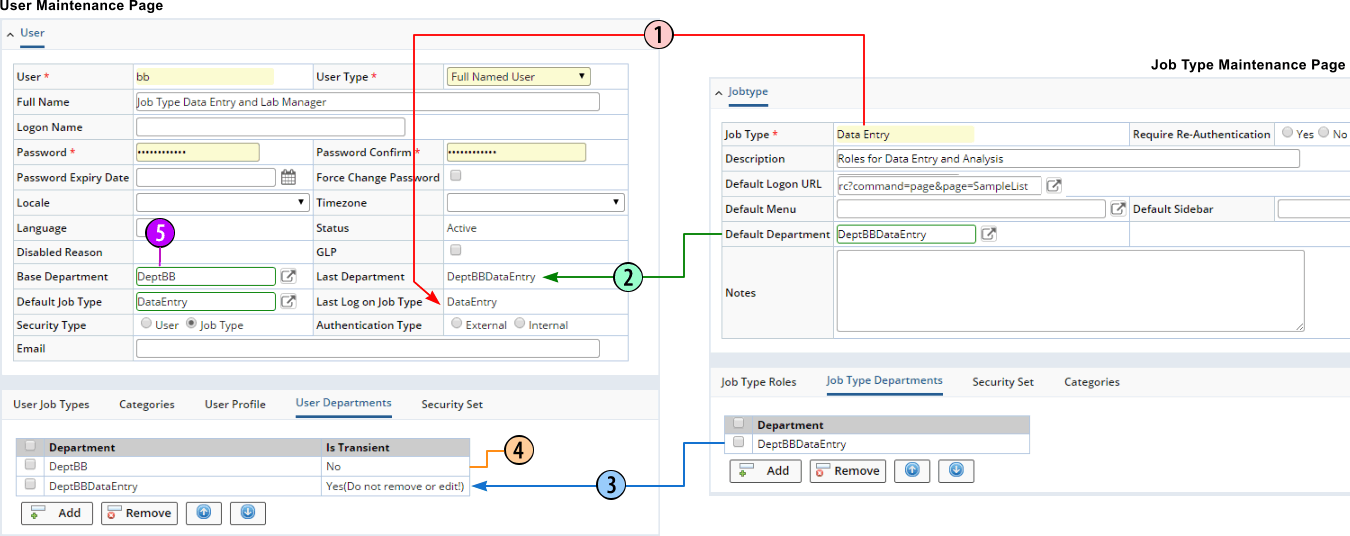The image size is (1350, 536).
Task: Click the Base Department field
Action: pyautogui.click(x=205, y=276)
